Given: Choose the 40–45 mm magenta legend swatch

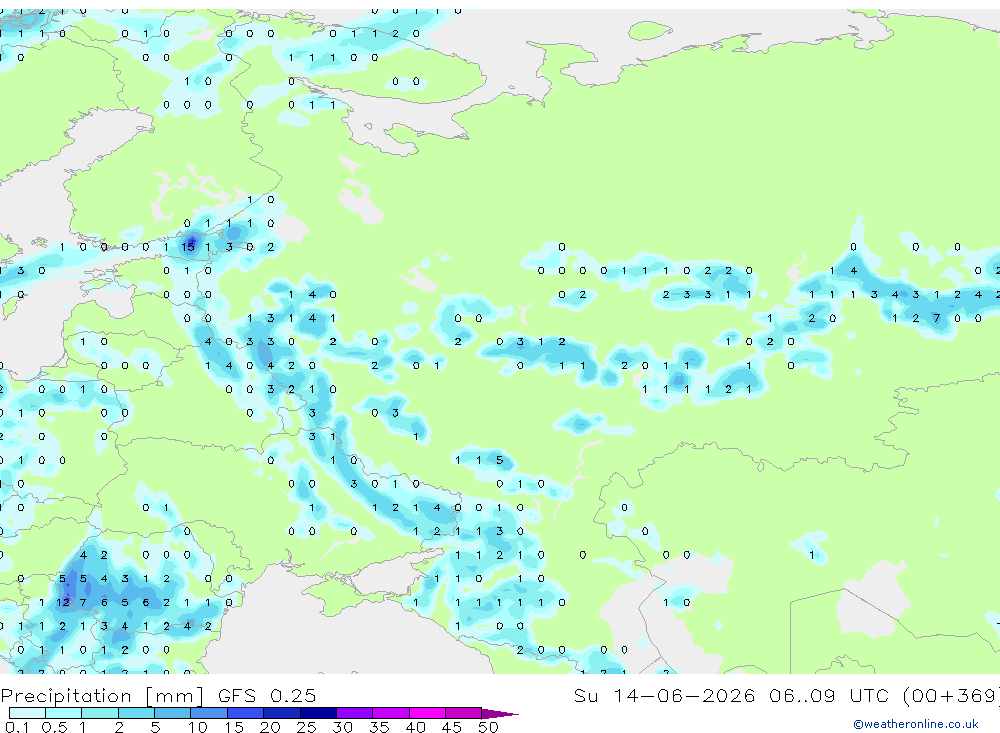Looking at the screenshot, I should (x=427, y=713).
